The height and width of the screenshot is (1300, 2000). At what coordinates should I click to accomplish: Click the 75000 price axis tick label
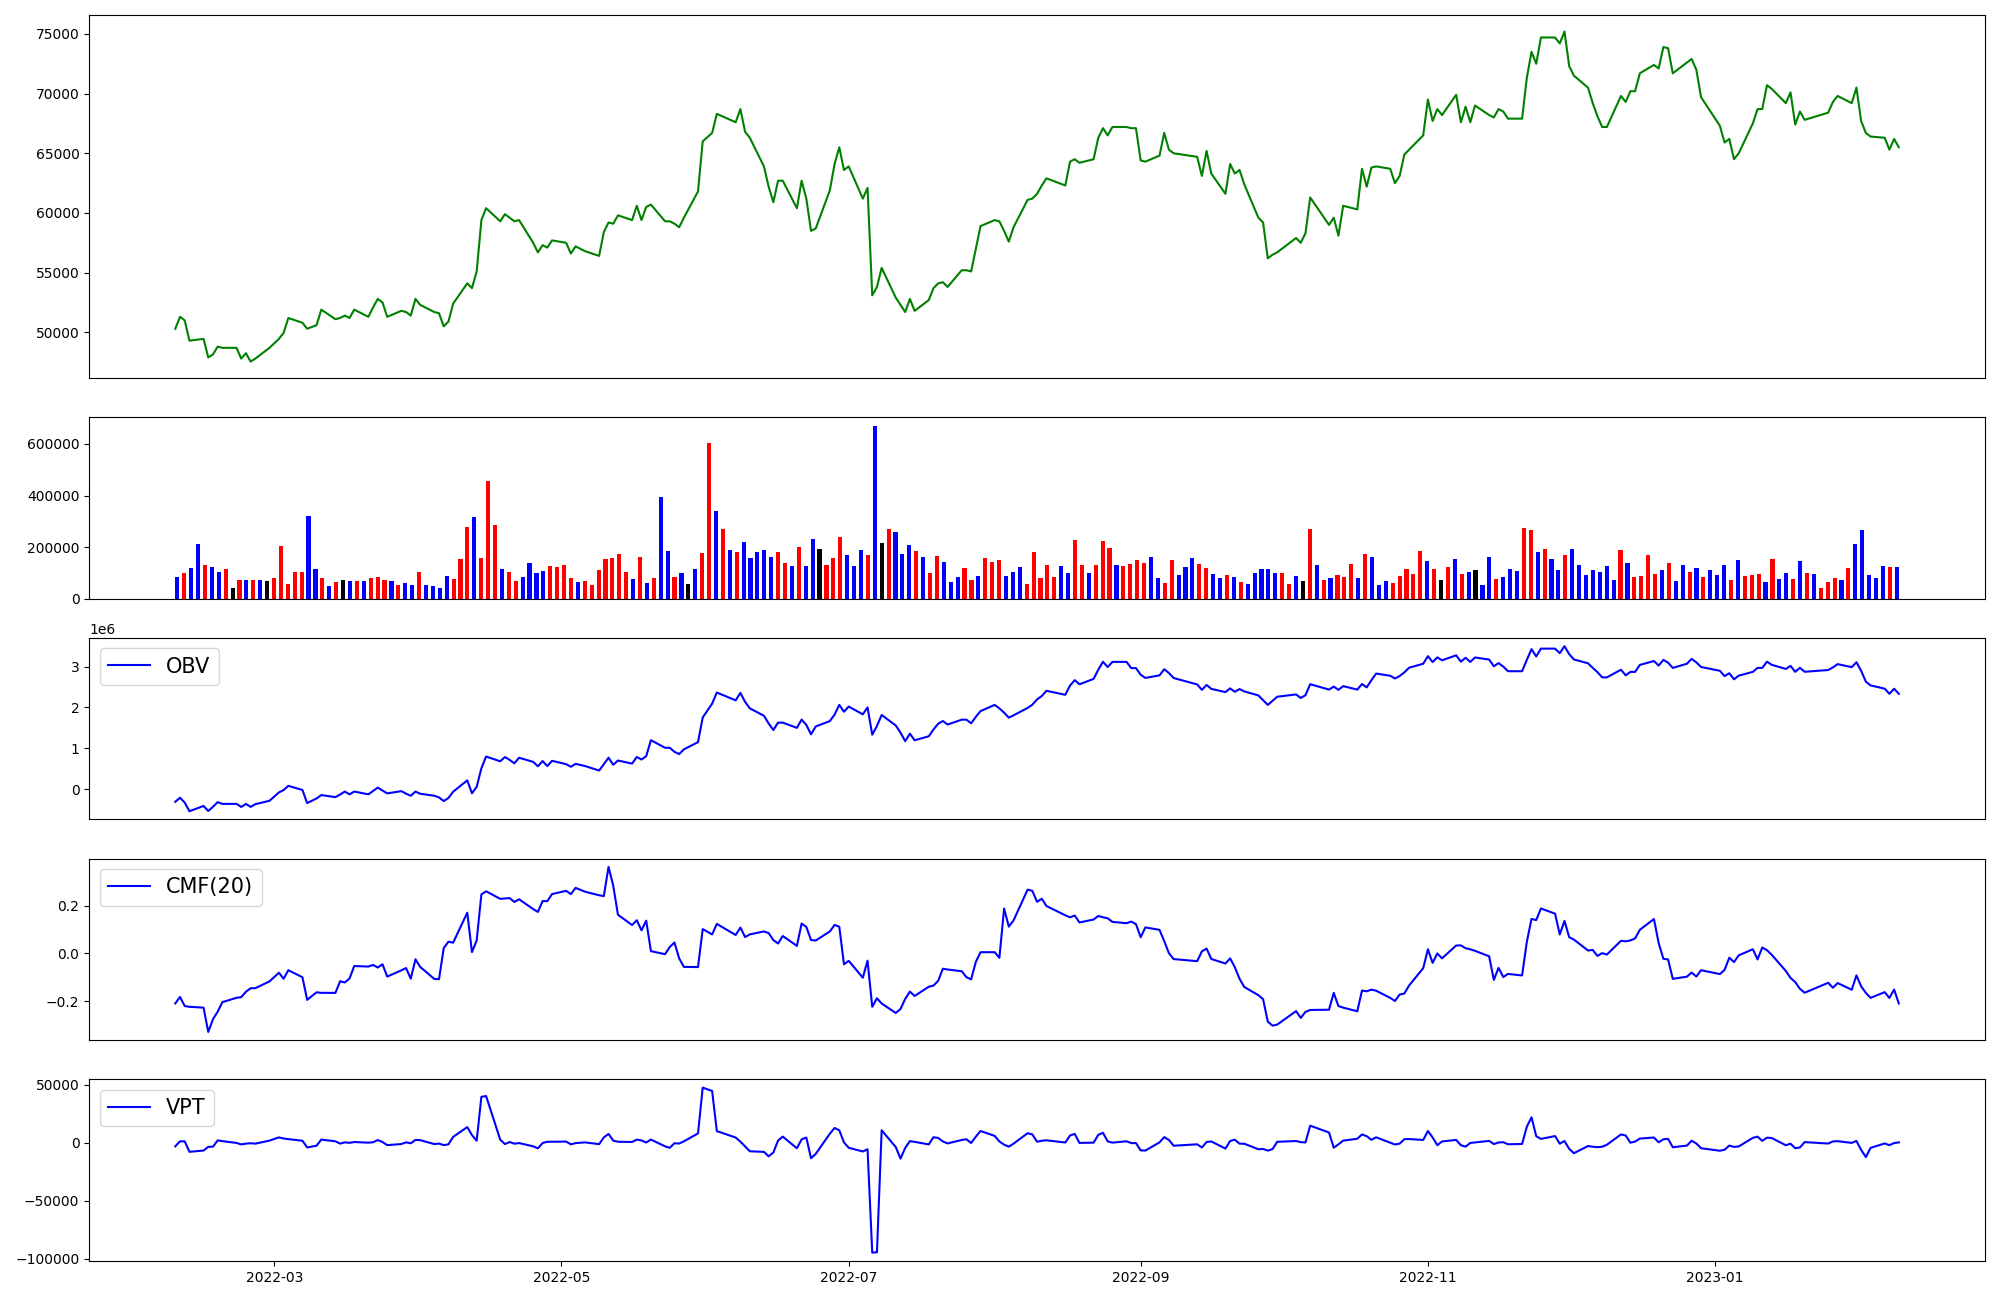pyautogui.click(x=56, y=34)
